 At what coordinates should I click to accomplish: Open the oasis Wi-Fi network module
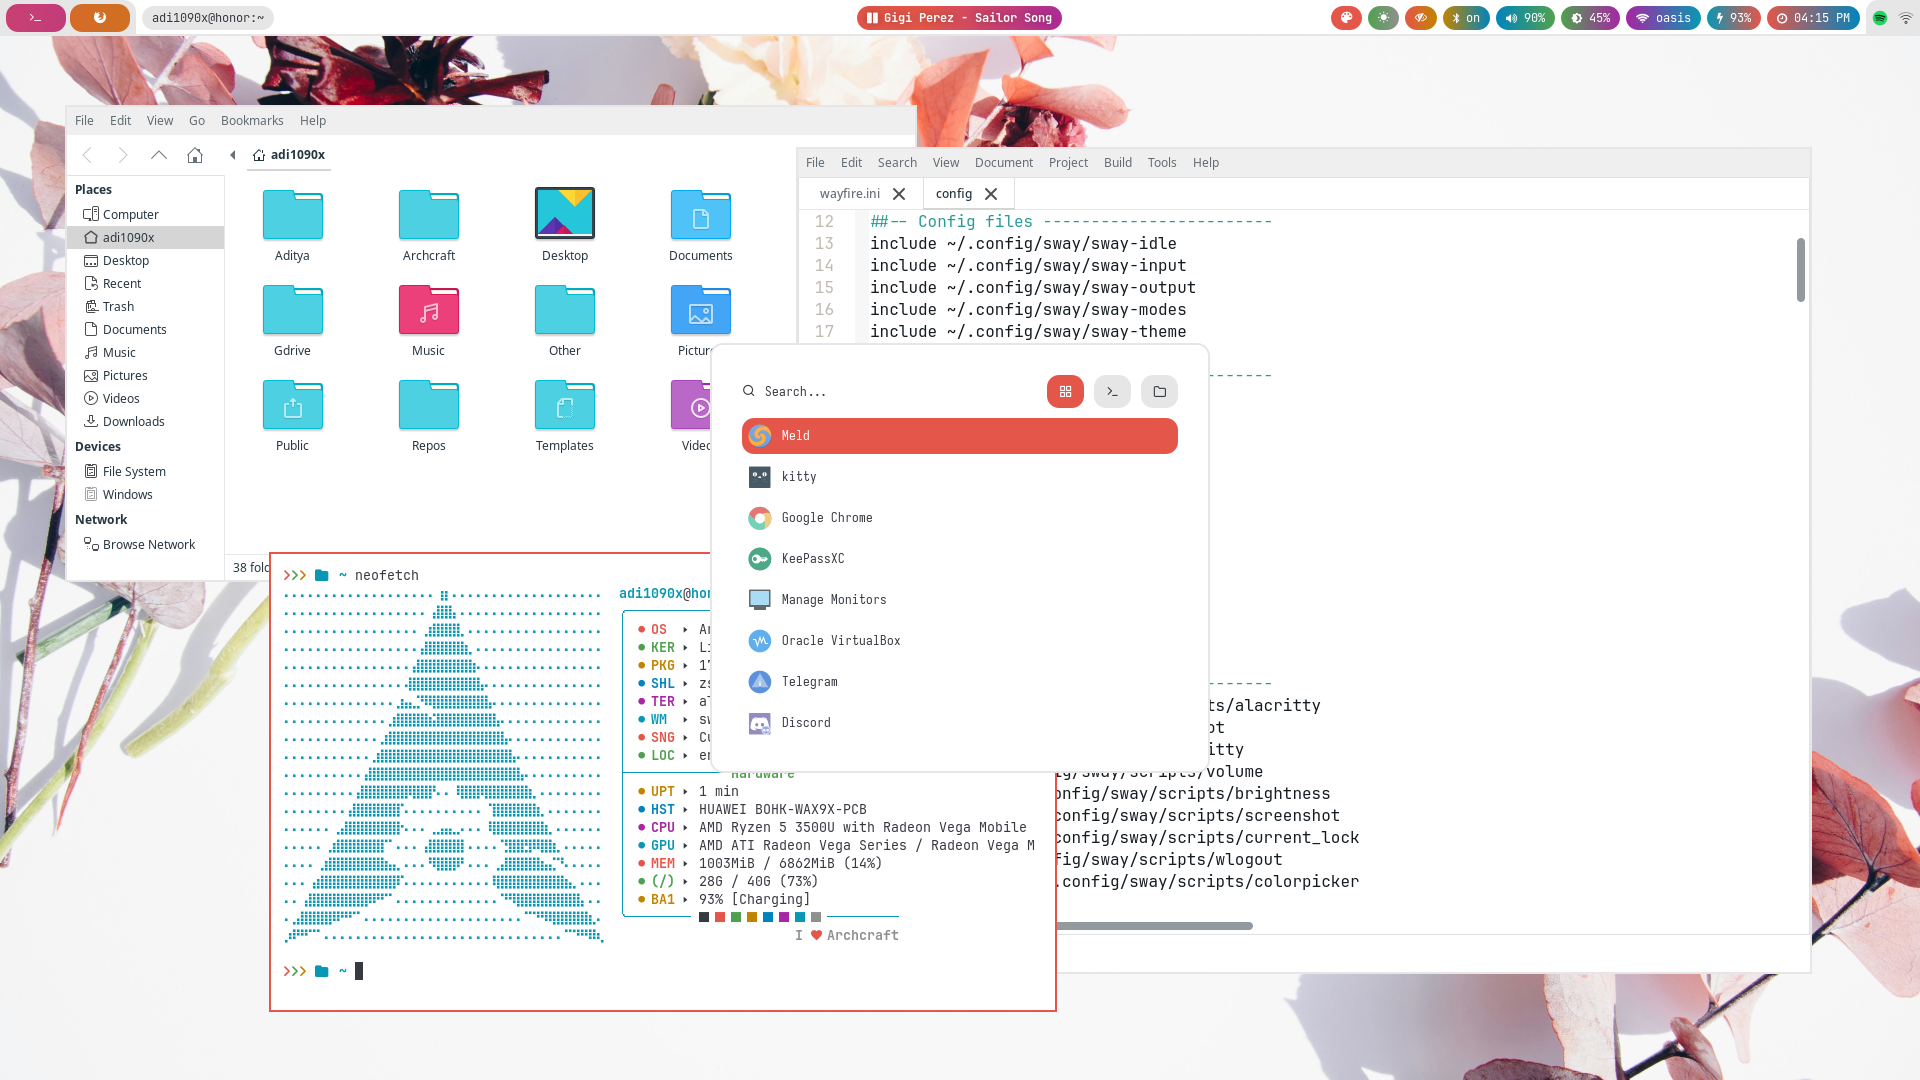pos(1663,18)
